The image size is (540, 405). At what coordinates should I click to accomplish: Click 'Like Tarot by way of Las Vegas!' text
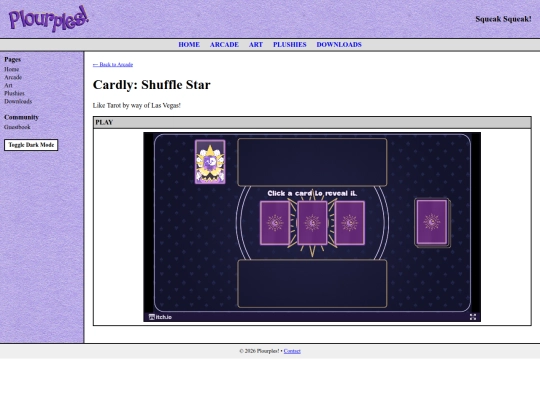tap(137, 105)
